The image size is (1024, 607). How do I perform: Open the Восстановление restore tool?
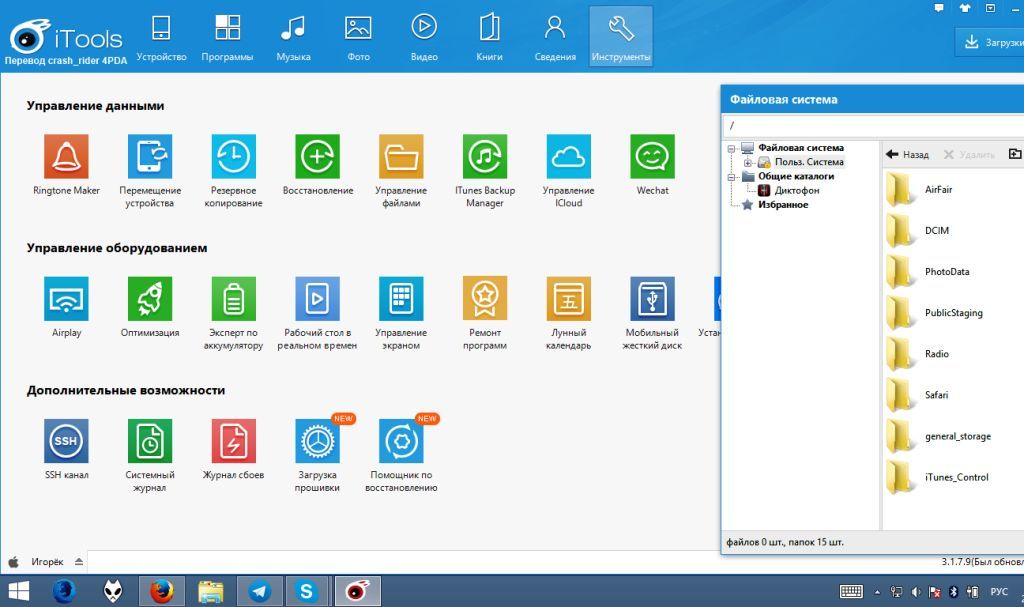point(317,157)
